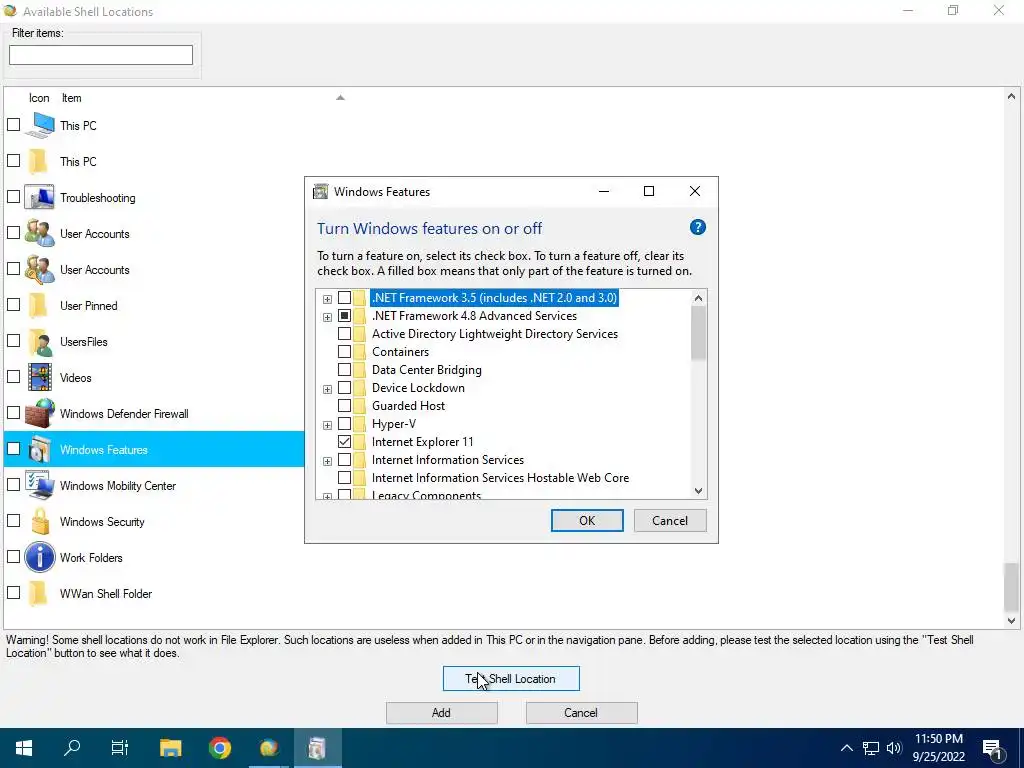Click Cancel in Windows Features dialog
This screenshot has width=1024, height=768.
669,520
